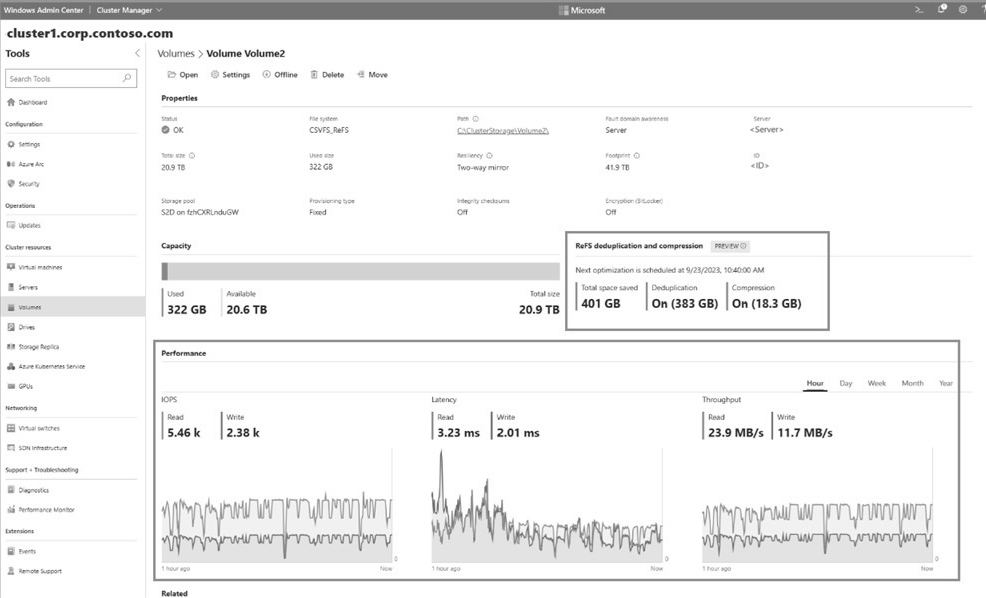Click Settings in the volume toolbar
This screenshot has width=986, height=598.
point(230,74)
